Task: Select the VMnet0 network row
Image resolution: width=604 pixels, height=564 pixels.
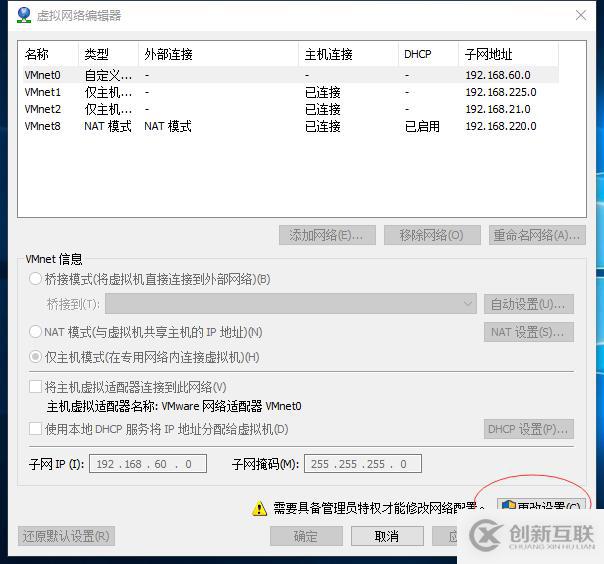Action: (290, 75)
